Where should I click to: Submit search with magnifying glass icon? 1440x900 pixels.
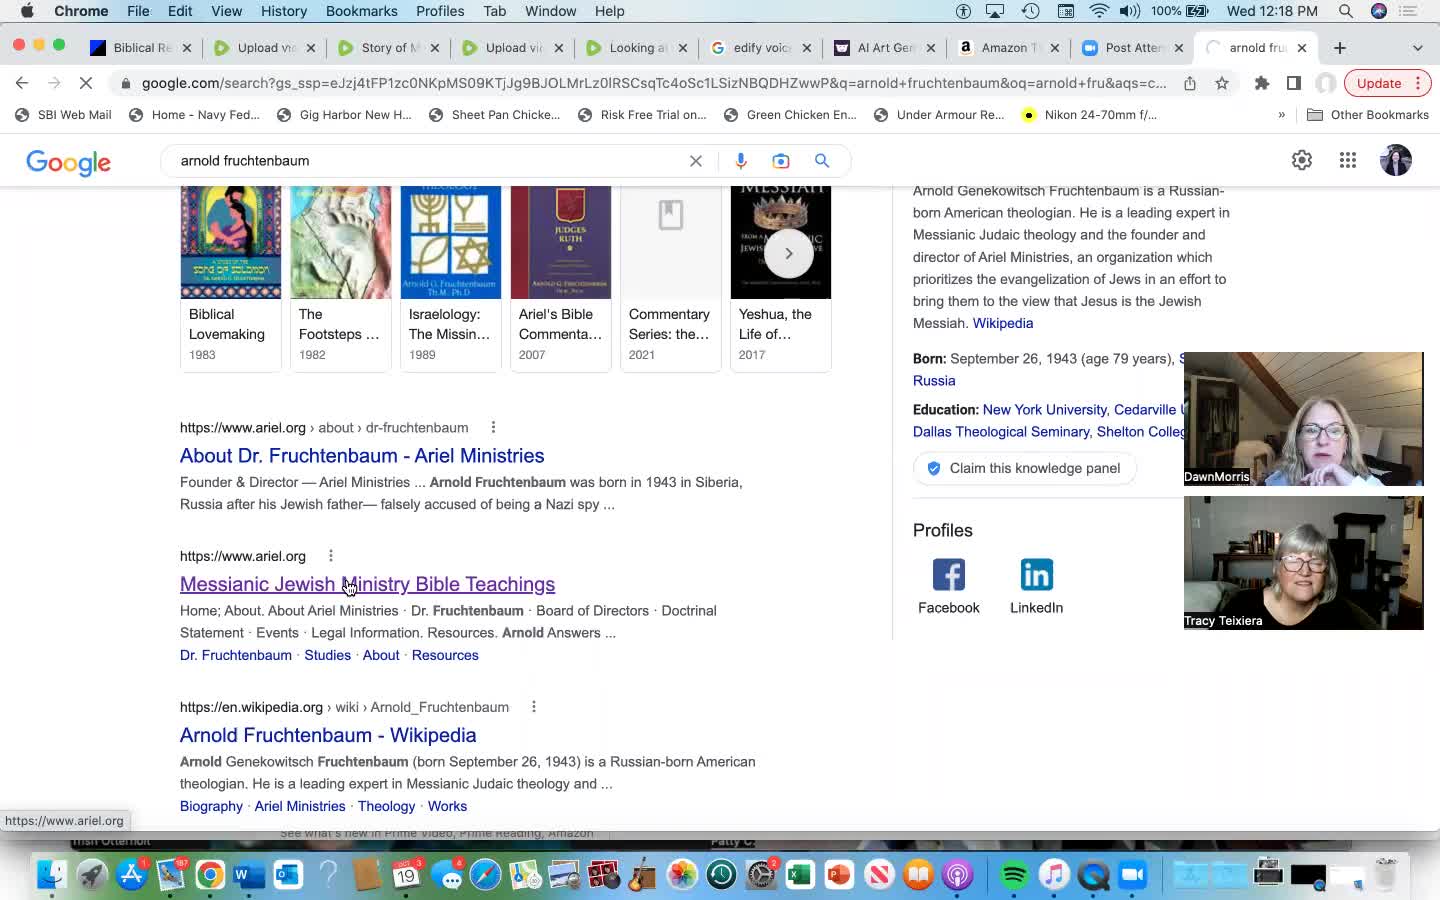coord(822,161)
